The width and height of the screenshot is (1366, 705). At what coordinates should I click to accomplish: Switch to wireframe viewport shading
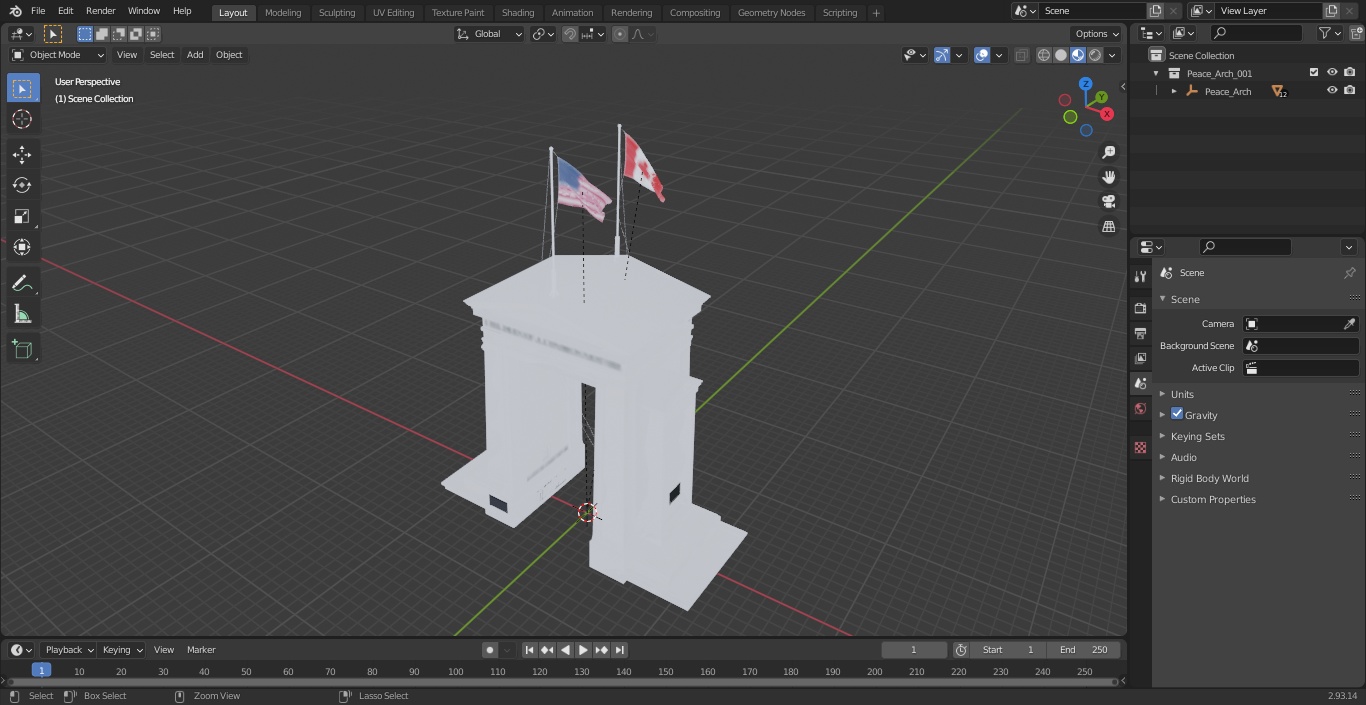(x=1044, y=55)
